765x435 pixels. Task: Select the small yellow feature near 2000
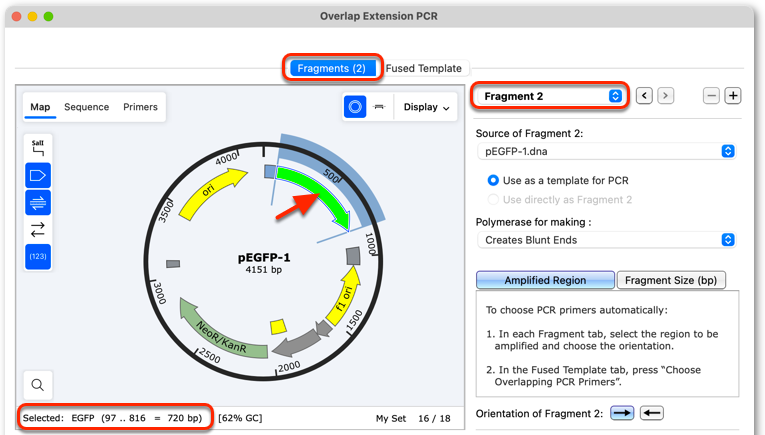tap(278, 326)
